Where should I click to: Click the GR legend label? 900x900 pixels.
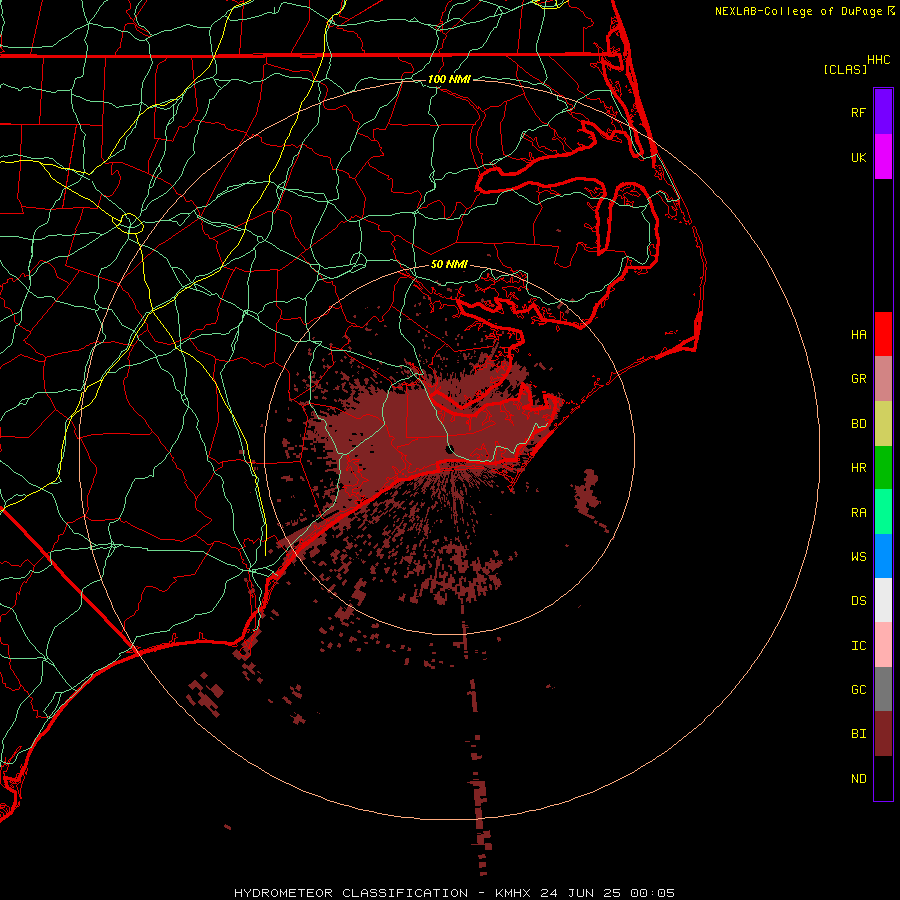click(858, 379)
